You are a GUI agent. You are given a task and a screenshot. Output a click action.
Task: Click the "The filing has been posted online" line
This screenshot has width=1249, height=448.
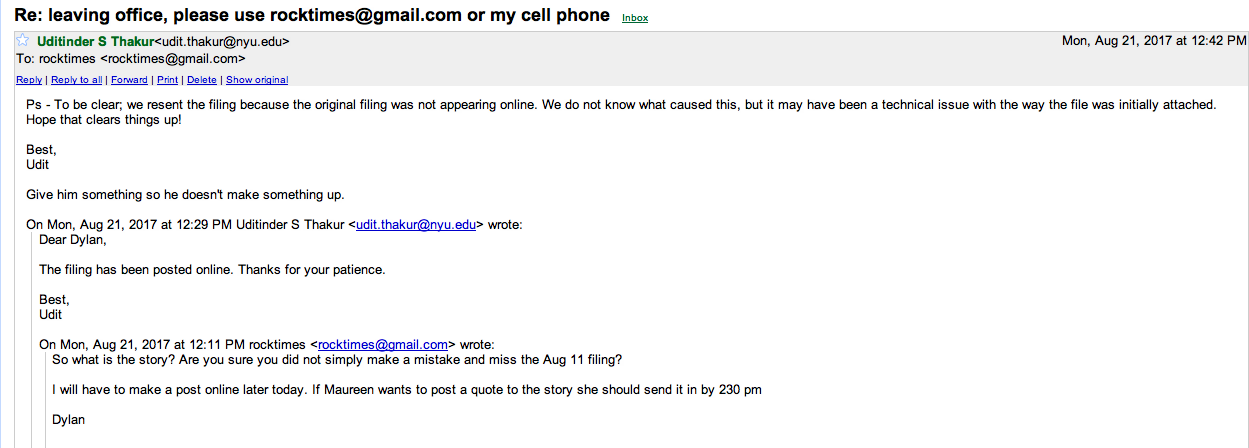(x=212, y=270)
